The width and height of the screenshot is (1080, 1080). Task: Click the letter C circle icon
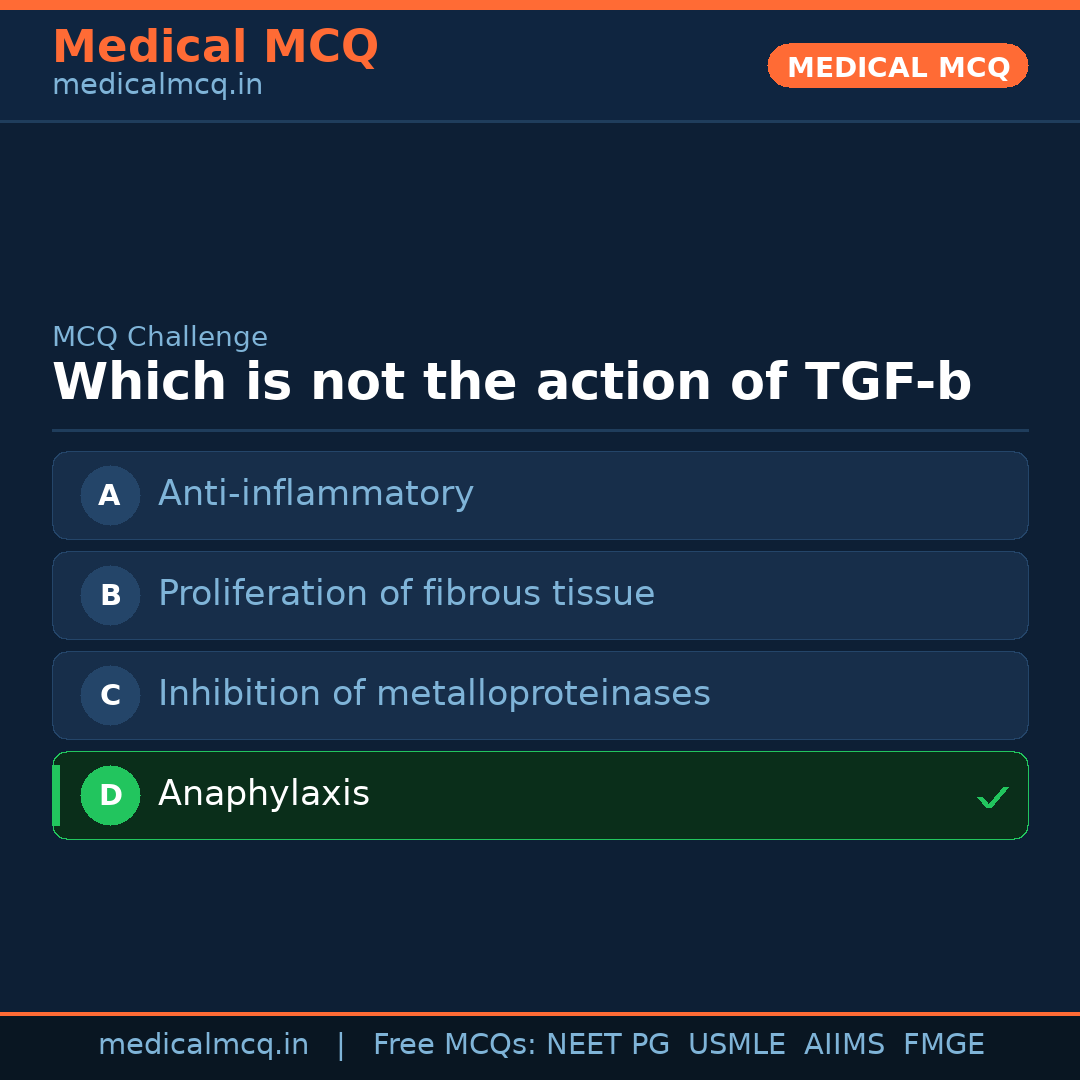click(110, 695)
